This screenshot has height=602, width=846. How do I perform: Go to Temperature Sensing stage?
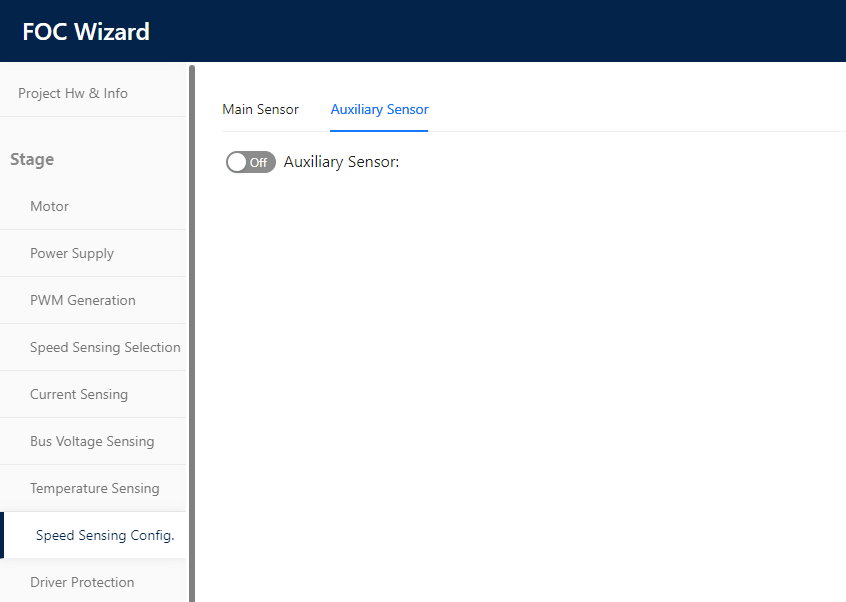94,488
